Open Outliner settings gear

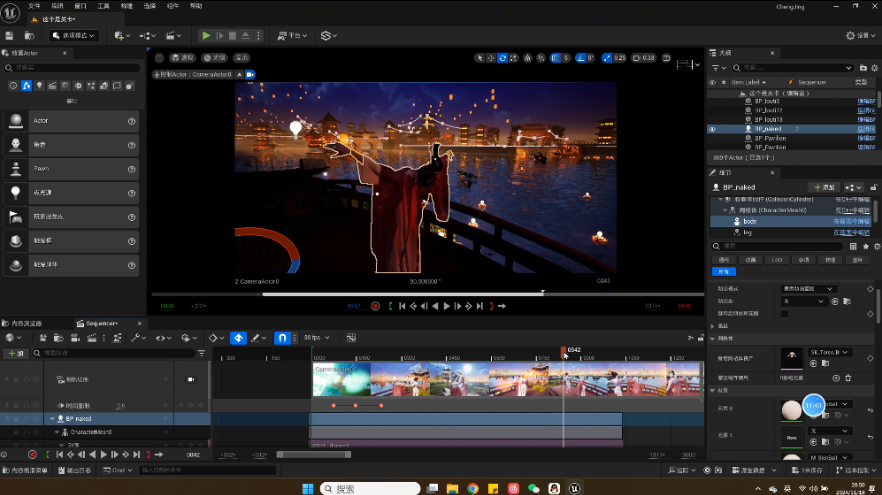(875, 68)
